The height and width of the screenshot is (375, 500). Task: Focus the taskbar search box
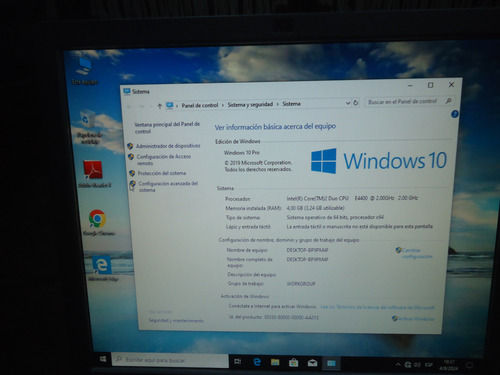[170, 360]
